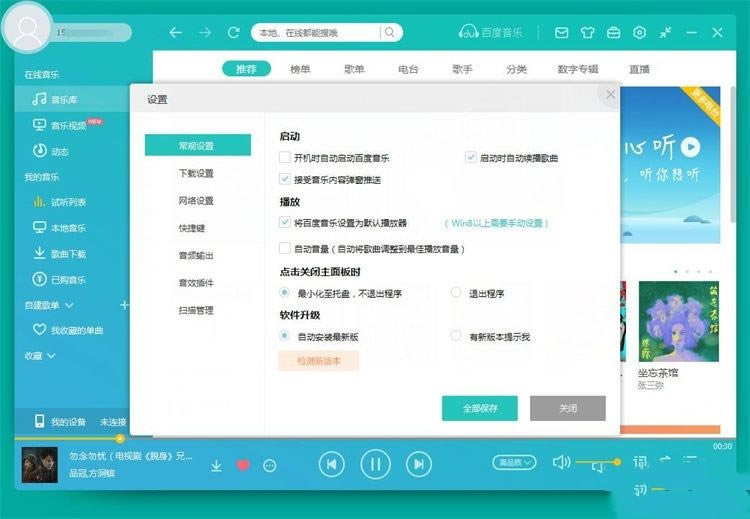Uncheck 启动时自动续播歌曲 checkbox
This screenshot has height=519, width=750.
471,158
